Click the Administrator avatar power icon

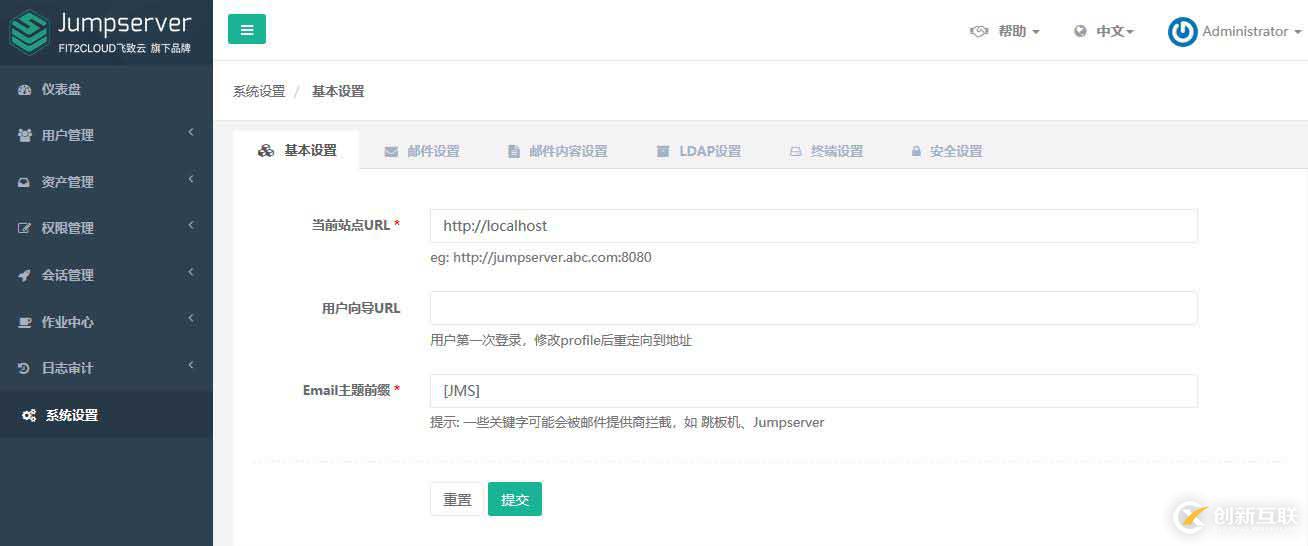pyautogui.click(x=1183, y=32)
